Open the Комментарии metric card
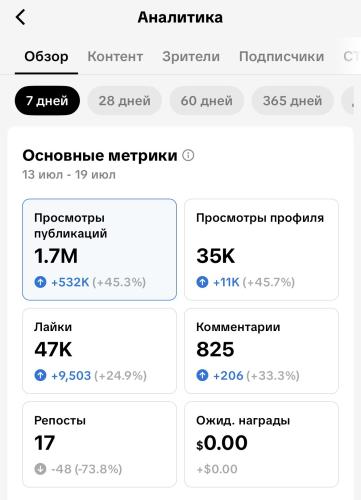361x500 pixels. (261, 351)
